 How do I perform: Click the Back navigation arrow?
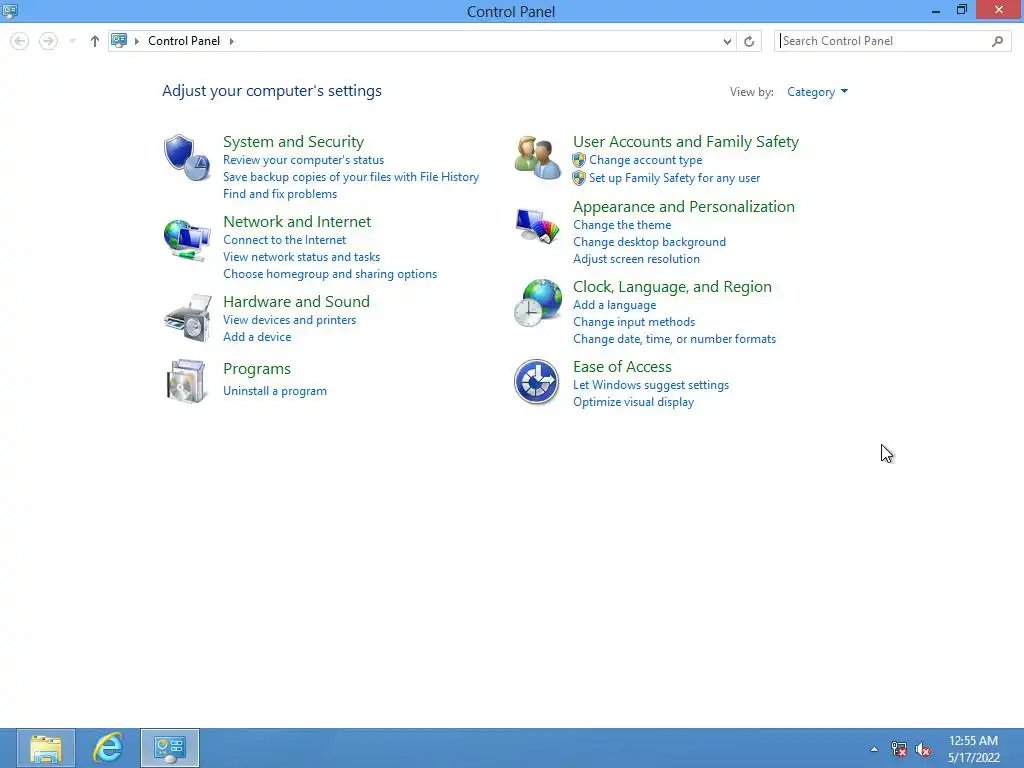pos(20,41)
